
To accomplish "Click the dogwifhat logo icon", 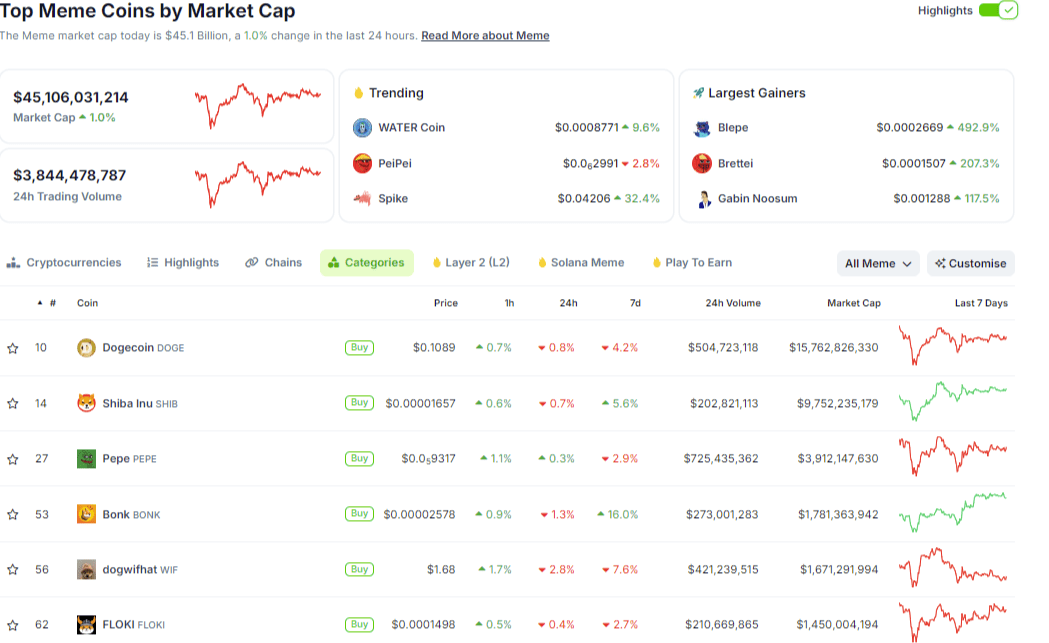I will [x=86, y=569].
